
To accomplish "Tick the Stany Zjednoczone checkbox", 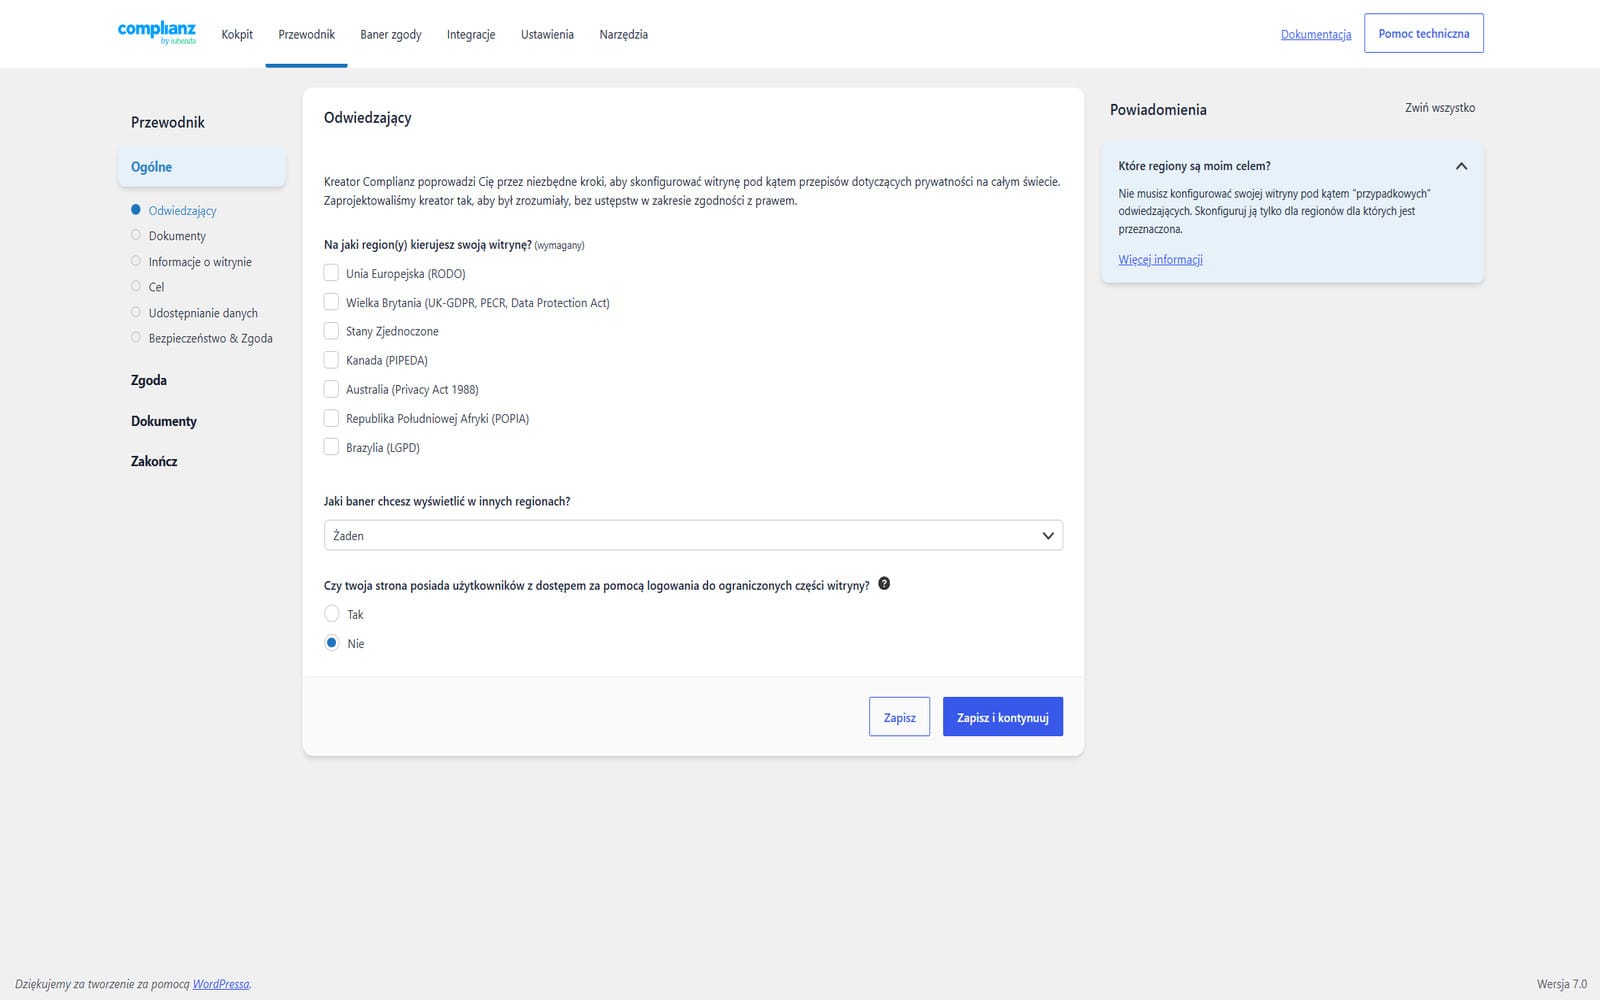I will coord(331,331).
